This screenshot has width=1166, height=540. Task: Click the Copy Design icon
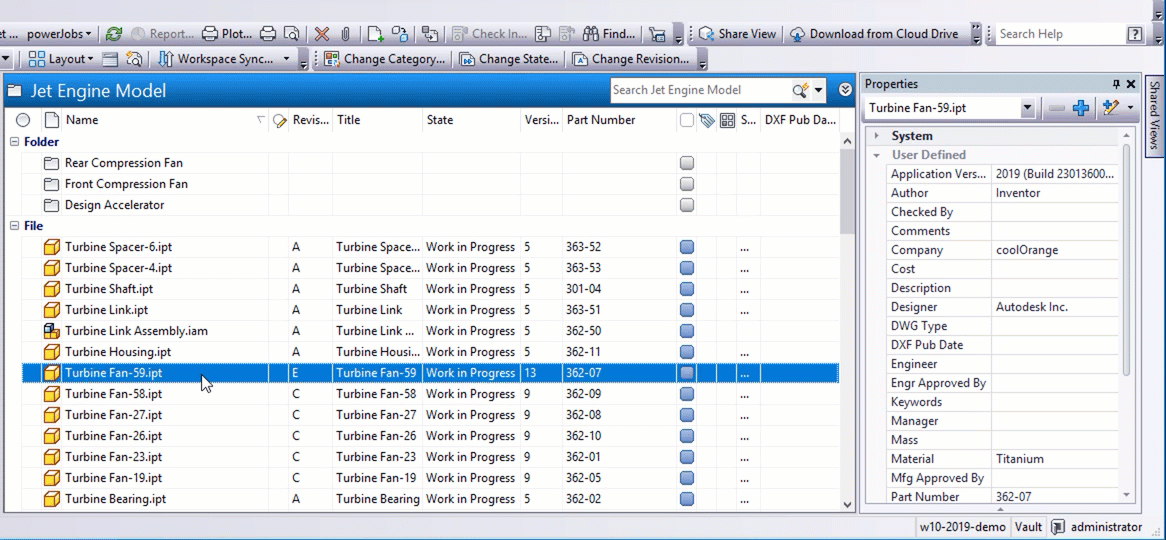pyautogui.click(x=400, y=33)
